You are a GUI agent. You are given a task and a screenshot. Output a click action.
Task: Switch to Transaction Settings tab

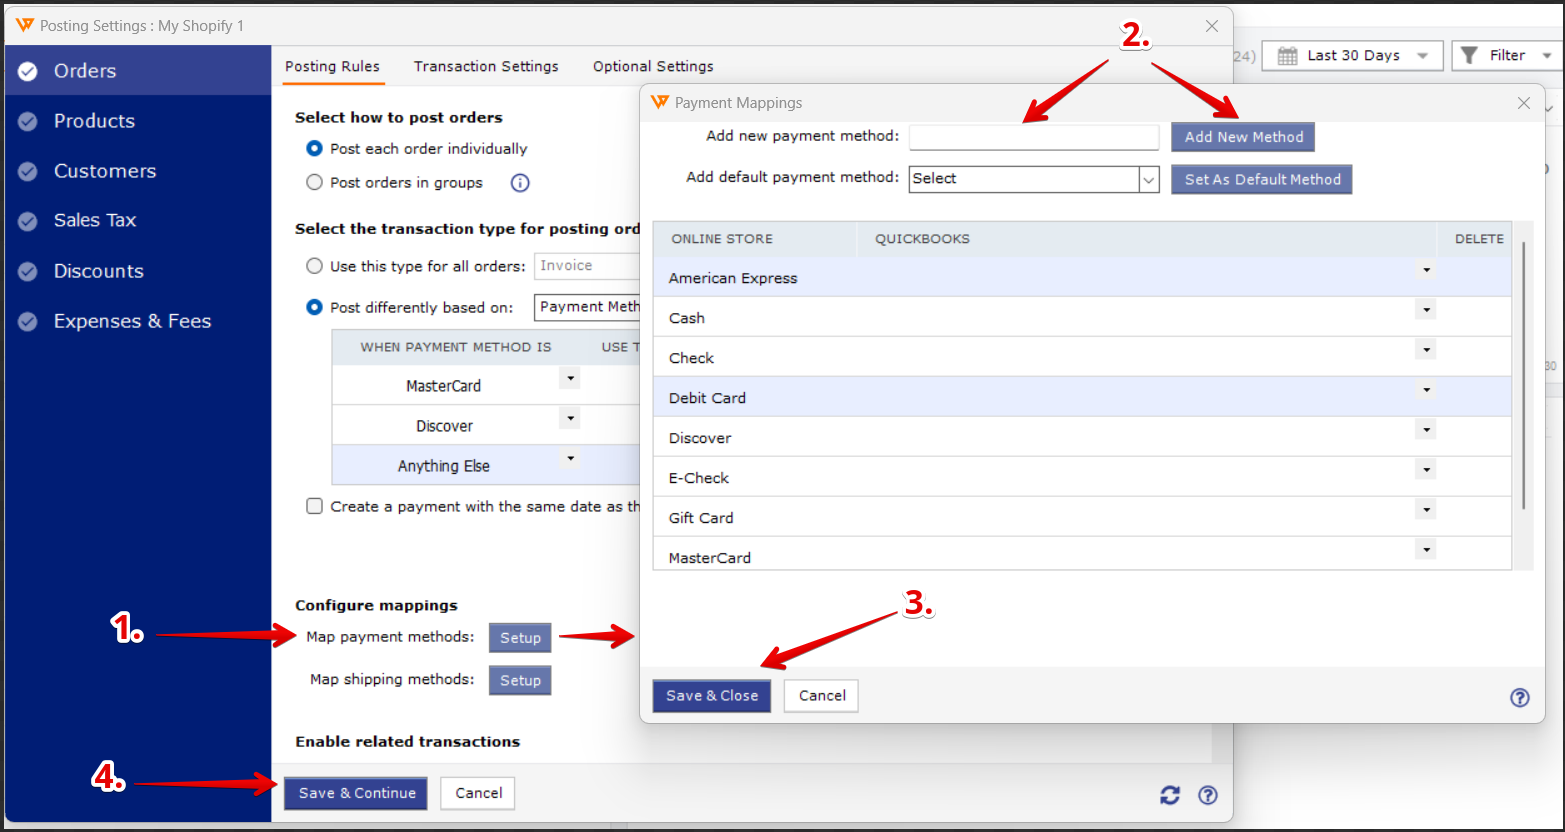point(486,66)
